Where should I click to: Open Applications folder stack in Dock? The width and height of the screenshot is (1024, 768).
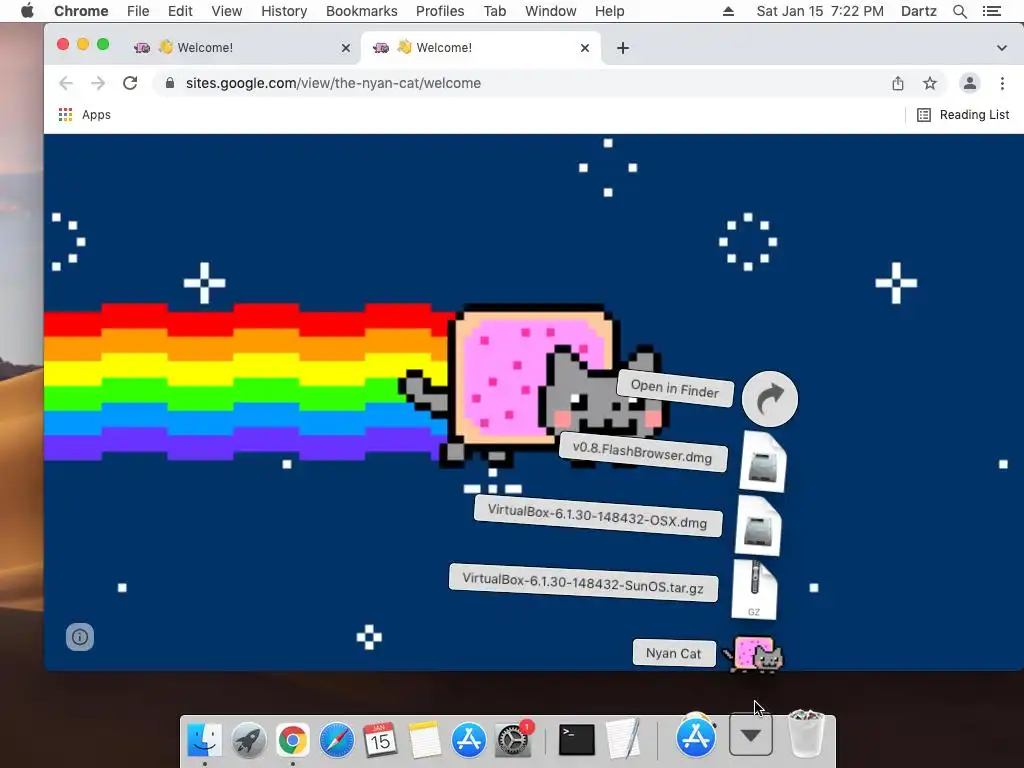[x=696, y=737]
